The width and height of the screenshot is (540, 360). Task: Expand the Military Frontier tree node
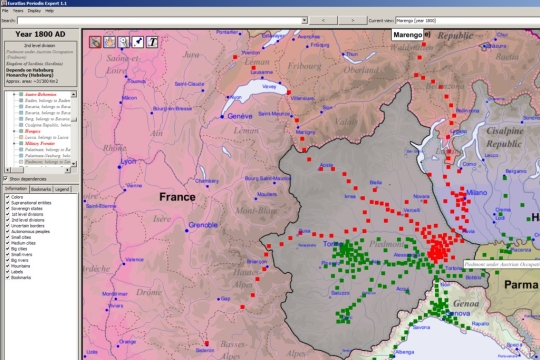pyautogui.click(x=14, y=143)
